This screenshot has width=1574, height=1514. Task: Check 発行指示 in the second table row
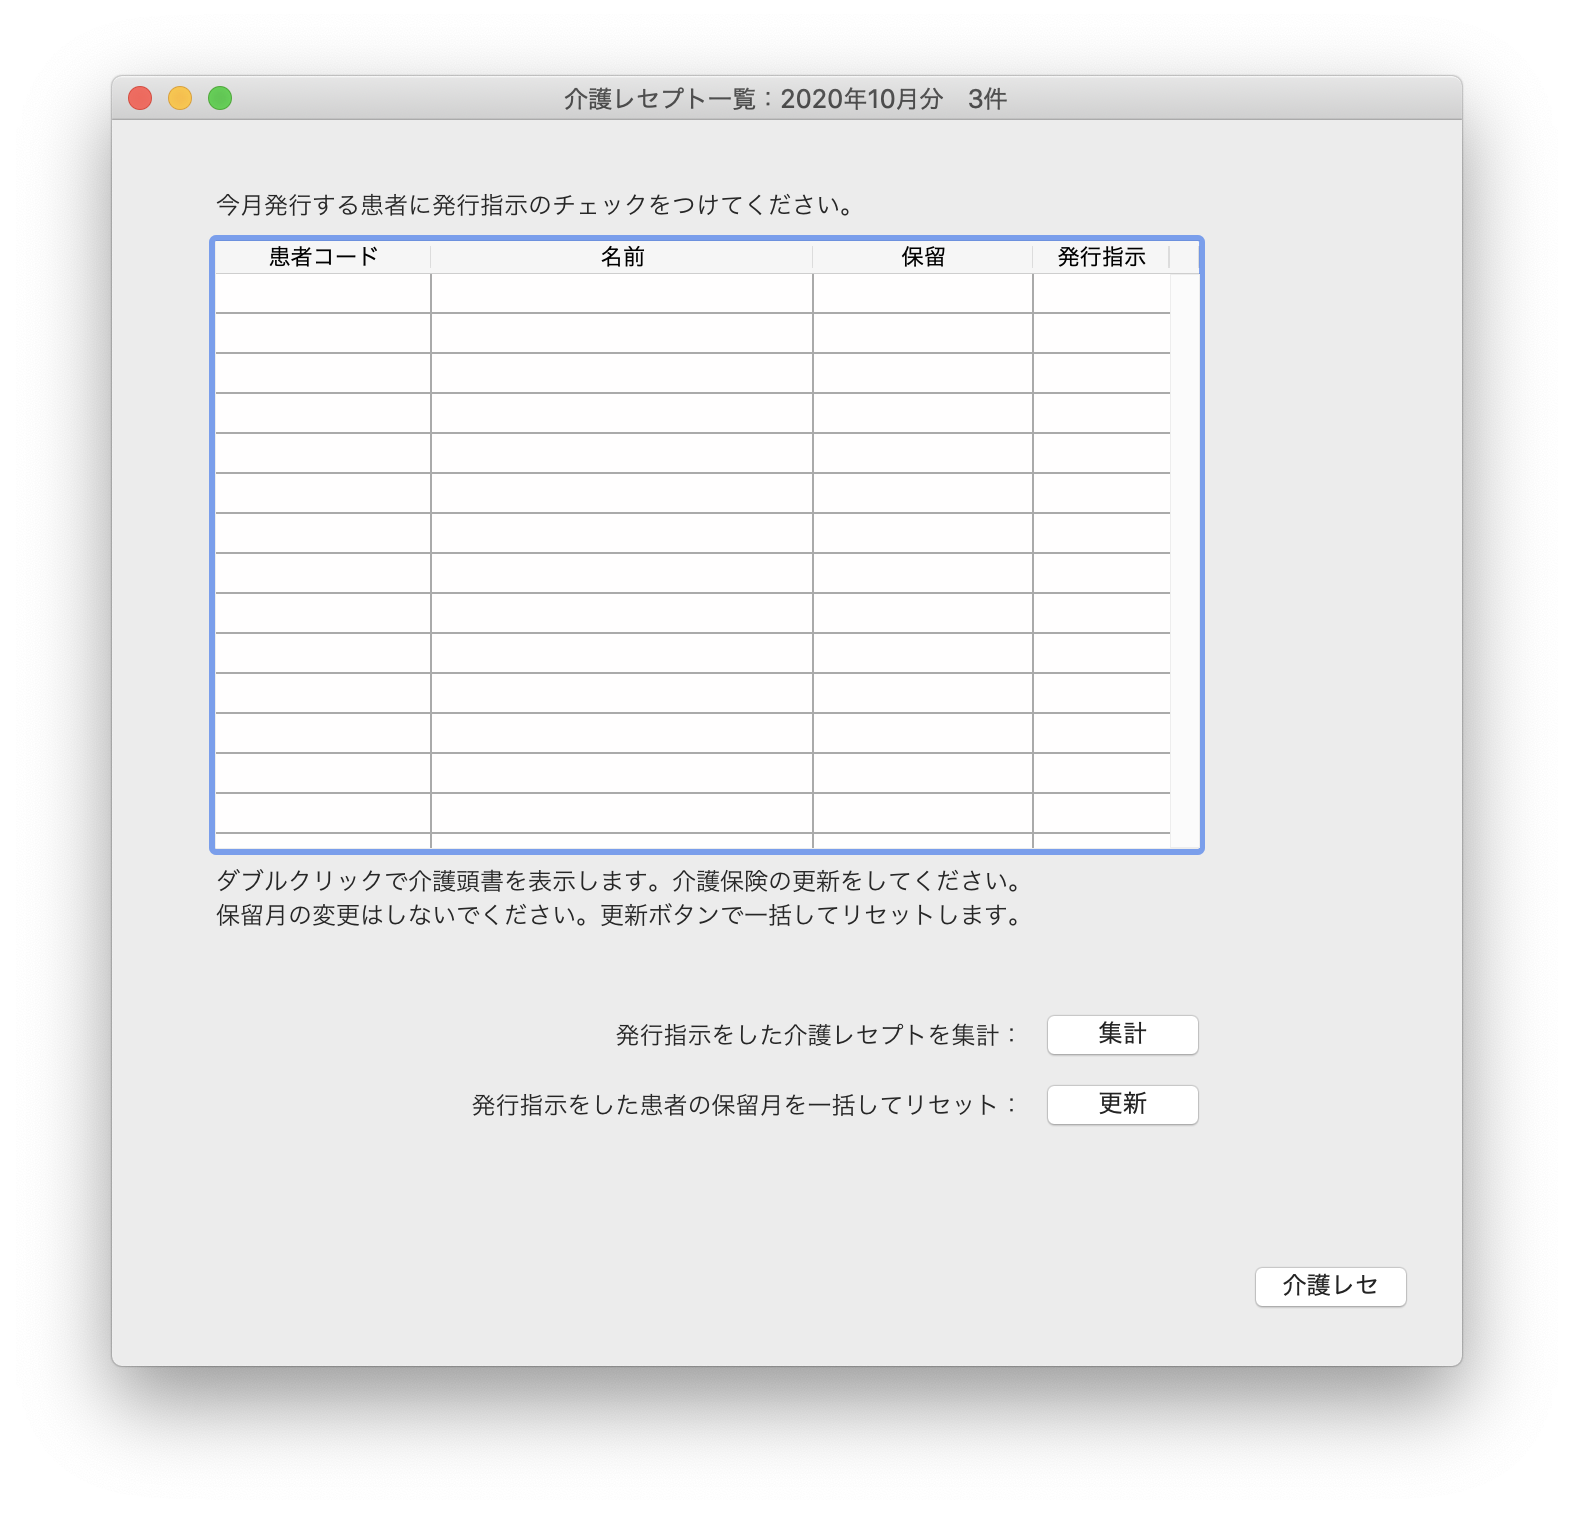pyautogui.click(x=1101, y=334)
